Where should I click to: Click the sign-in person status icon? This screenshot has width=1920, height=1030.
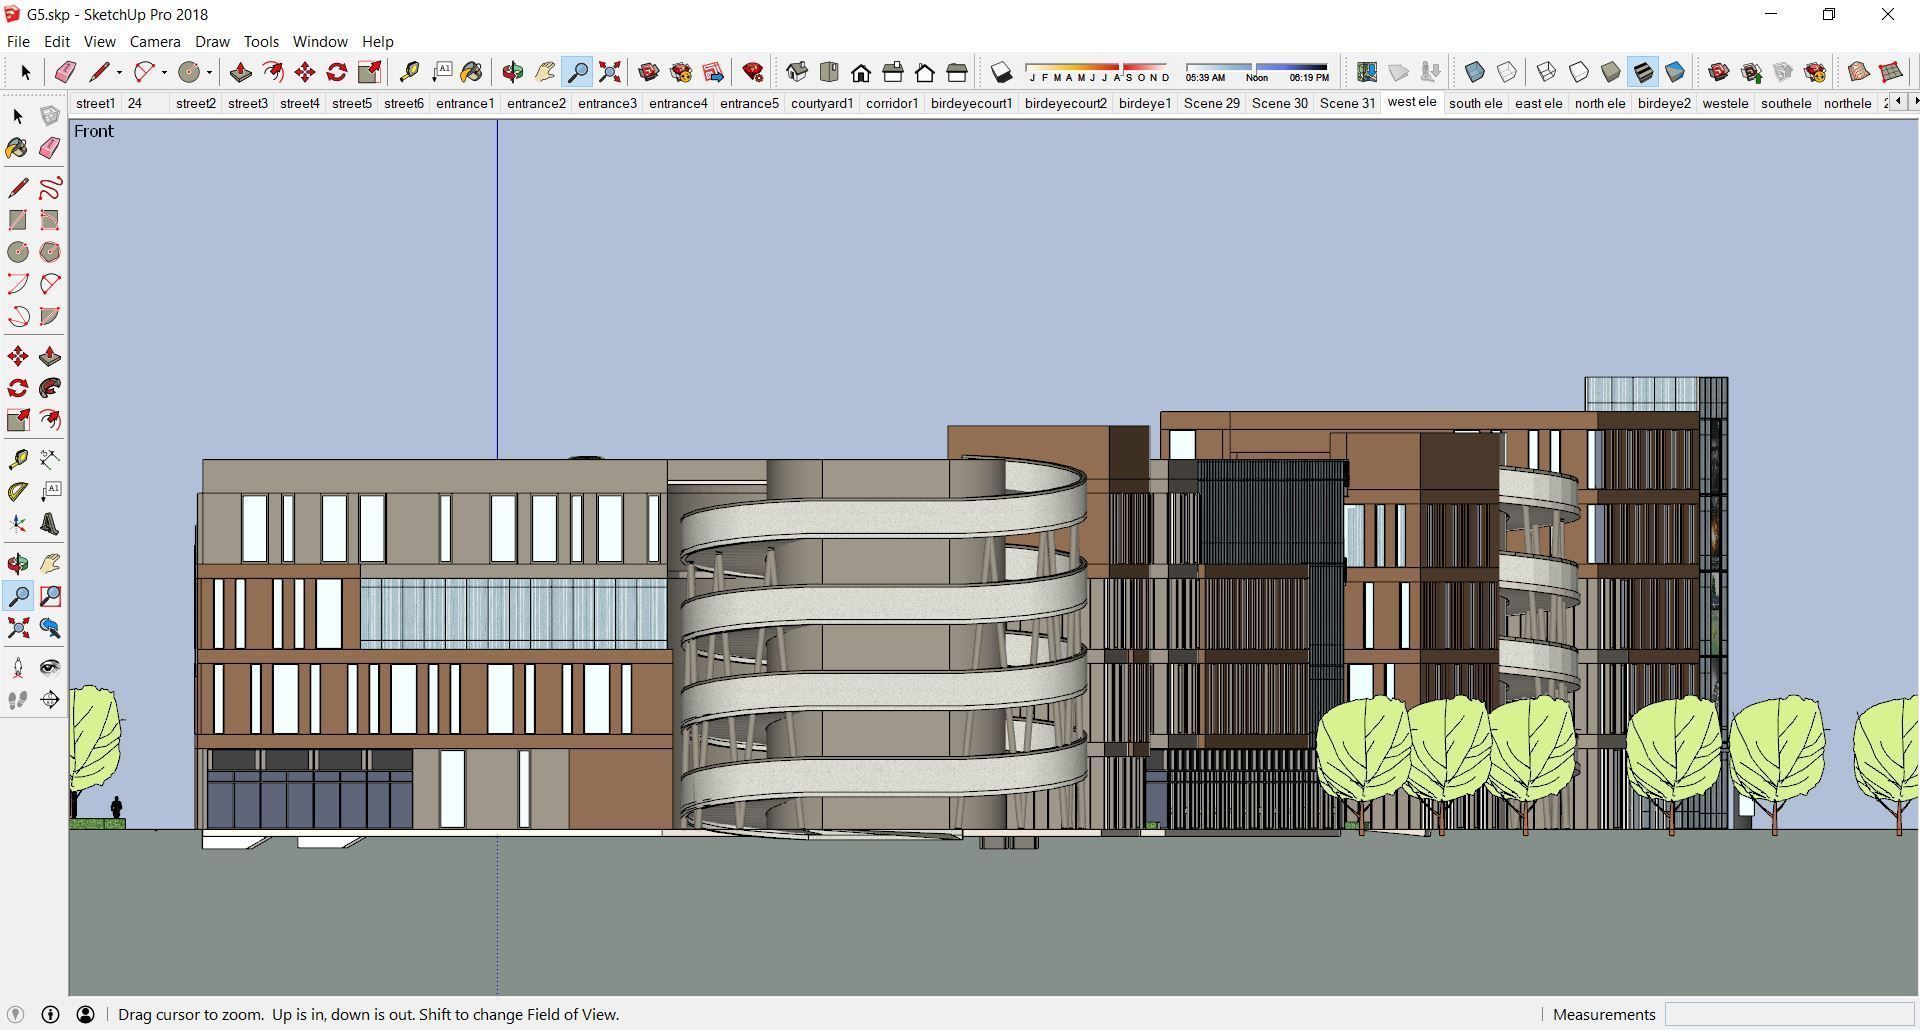click(86, 1014)
